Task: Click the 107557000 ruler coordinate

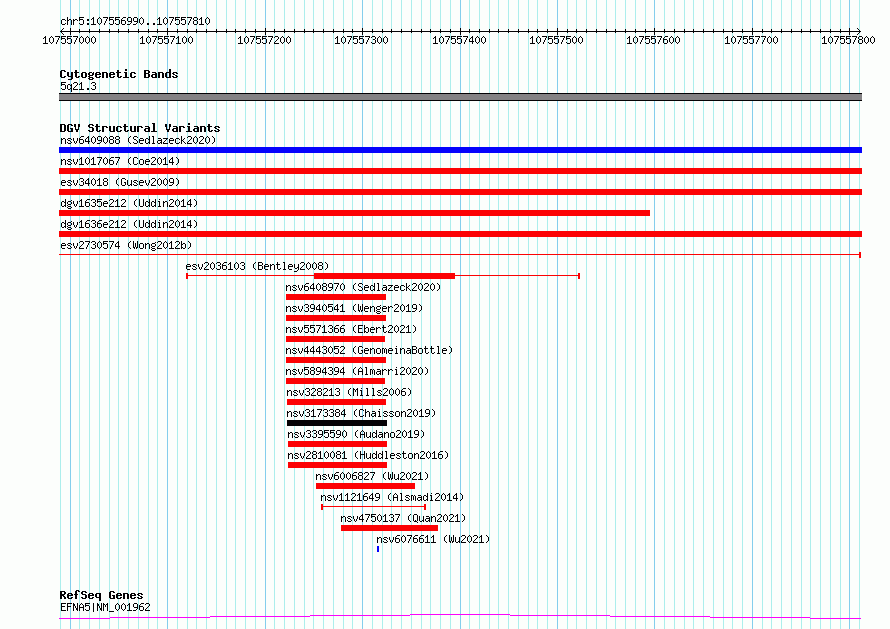Action: (69, 40)
